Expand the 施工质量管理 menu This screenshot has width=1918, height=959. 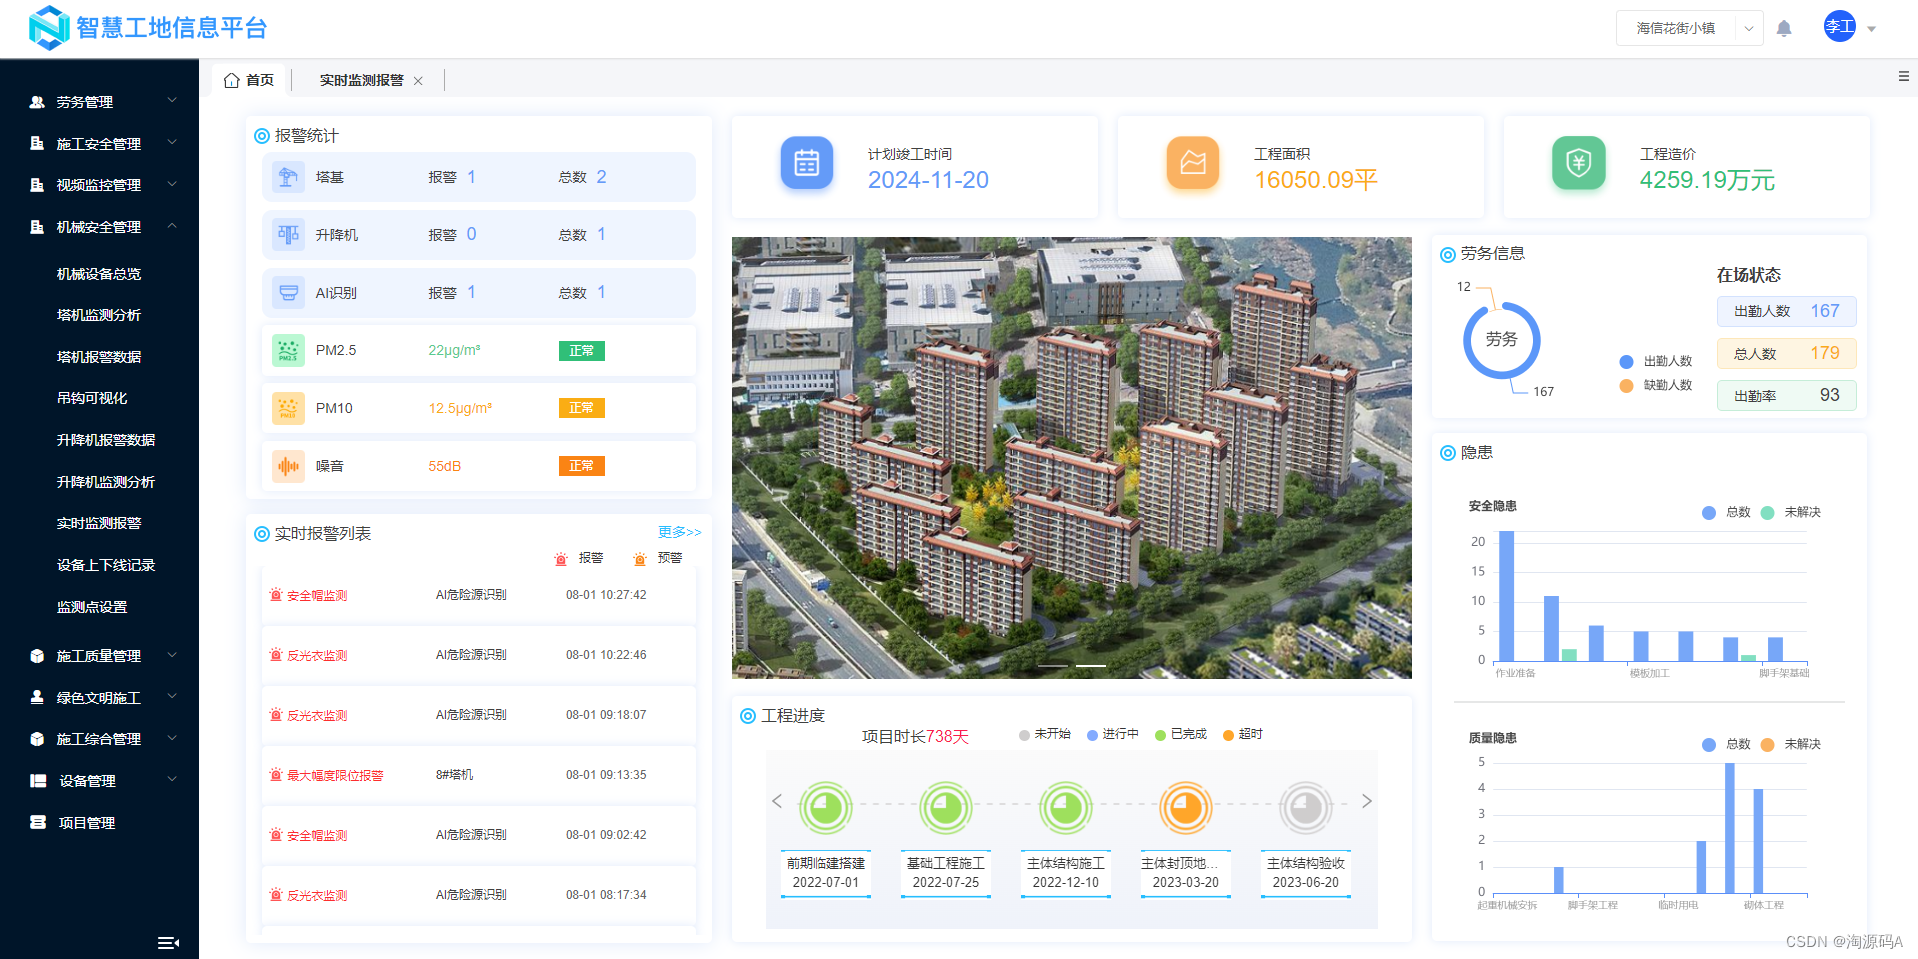100,656
